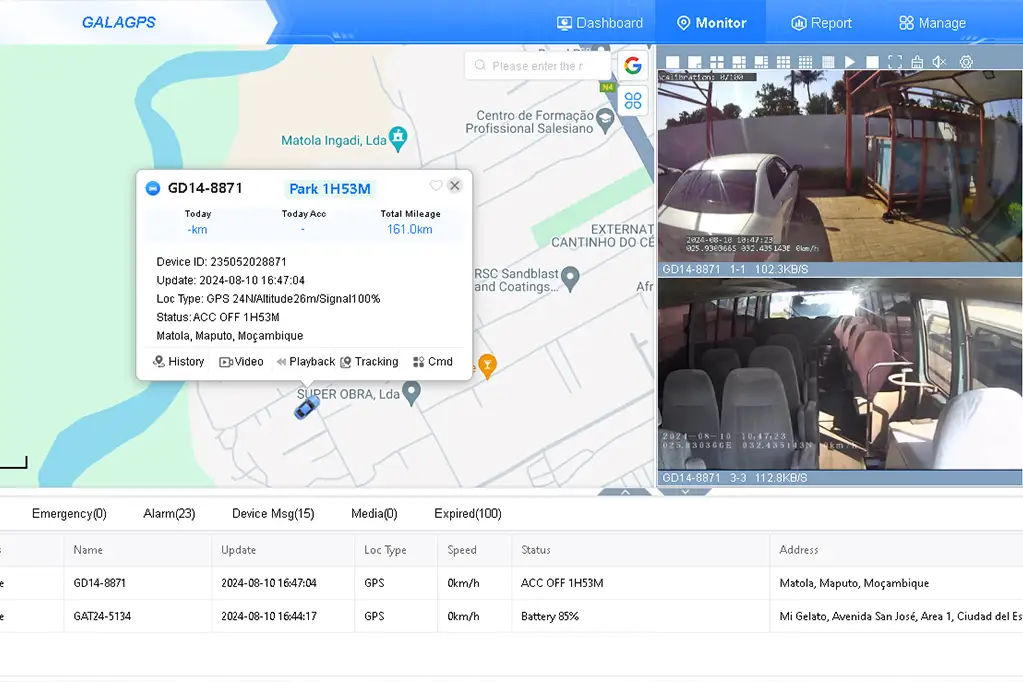Favorite GD14-8871 with the heart icon
The image size is (1023, 682).
(x=436, y=185)
